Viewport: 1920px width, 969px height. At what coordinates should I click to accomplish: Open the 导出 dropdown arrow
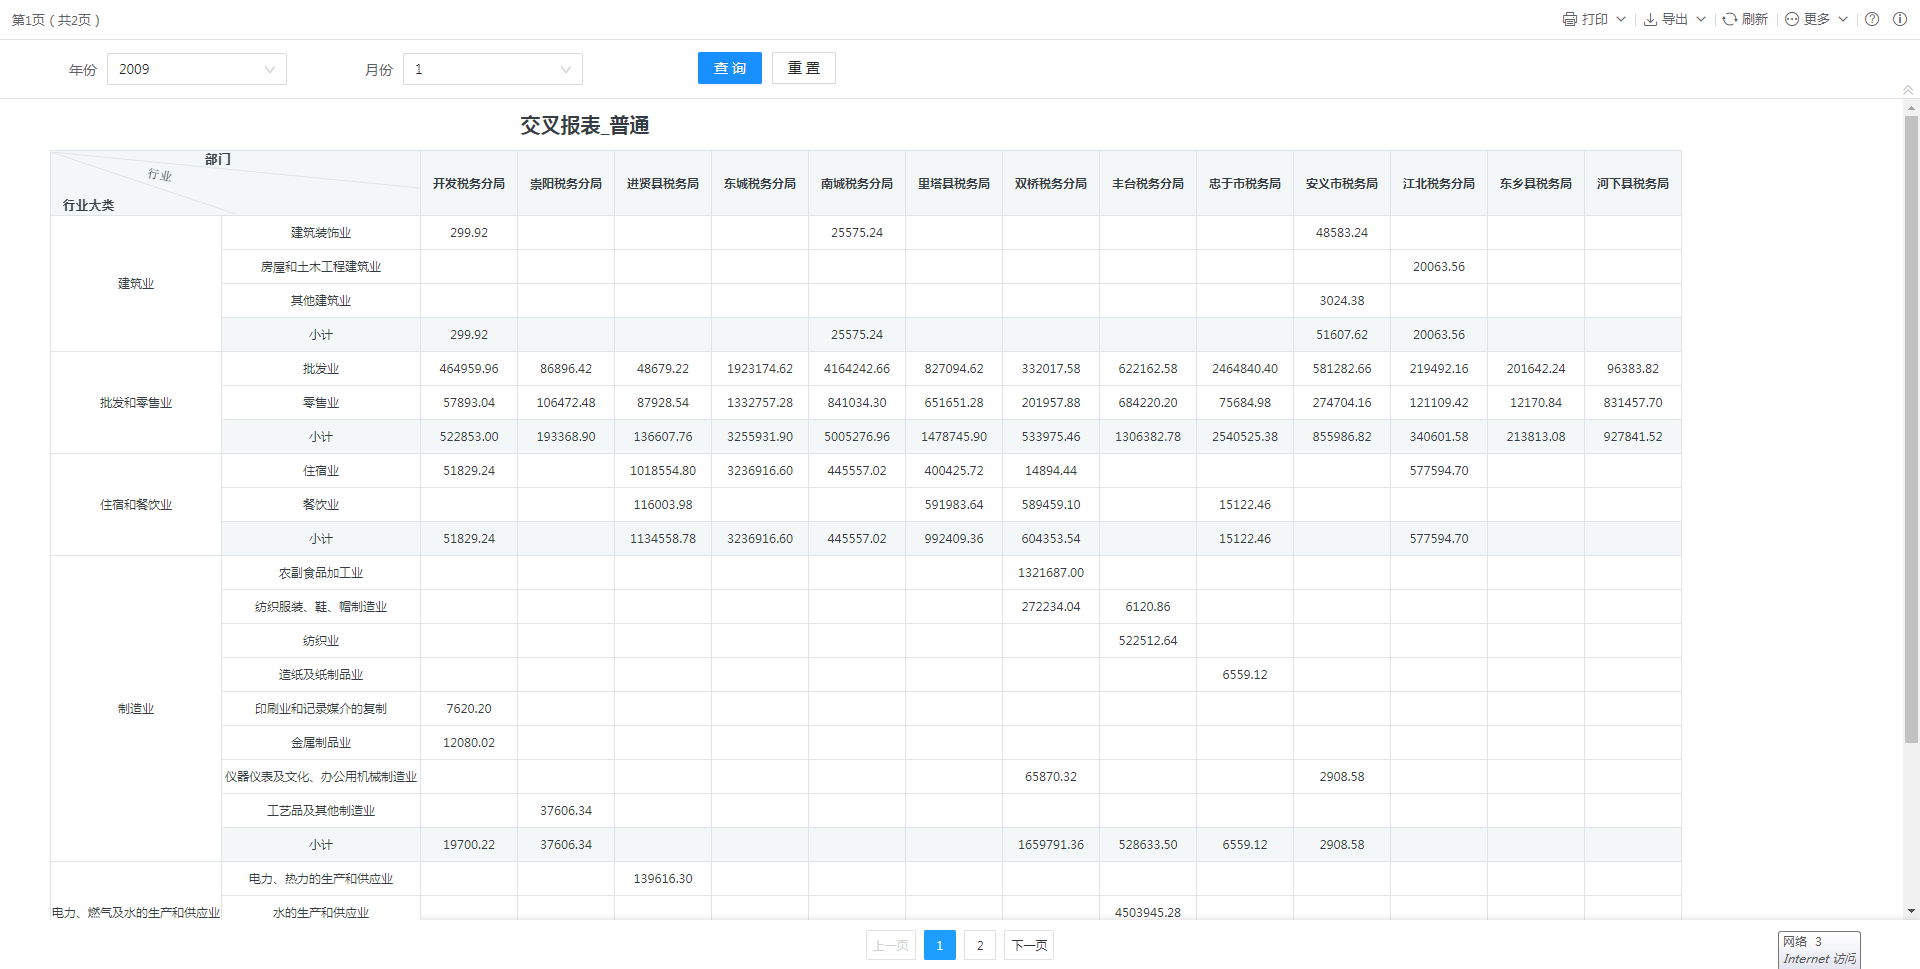coord(1701,19)
